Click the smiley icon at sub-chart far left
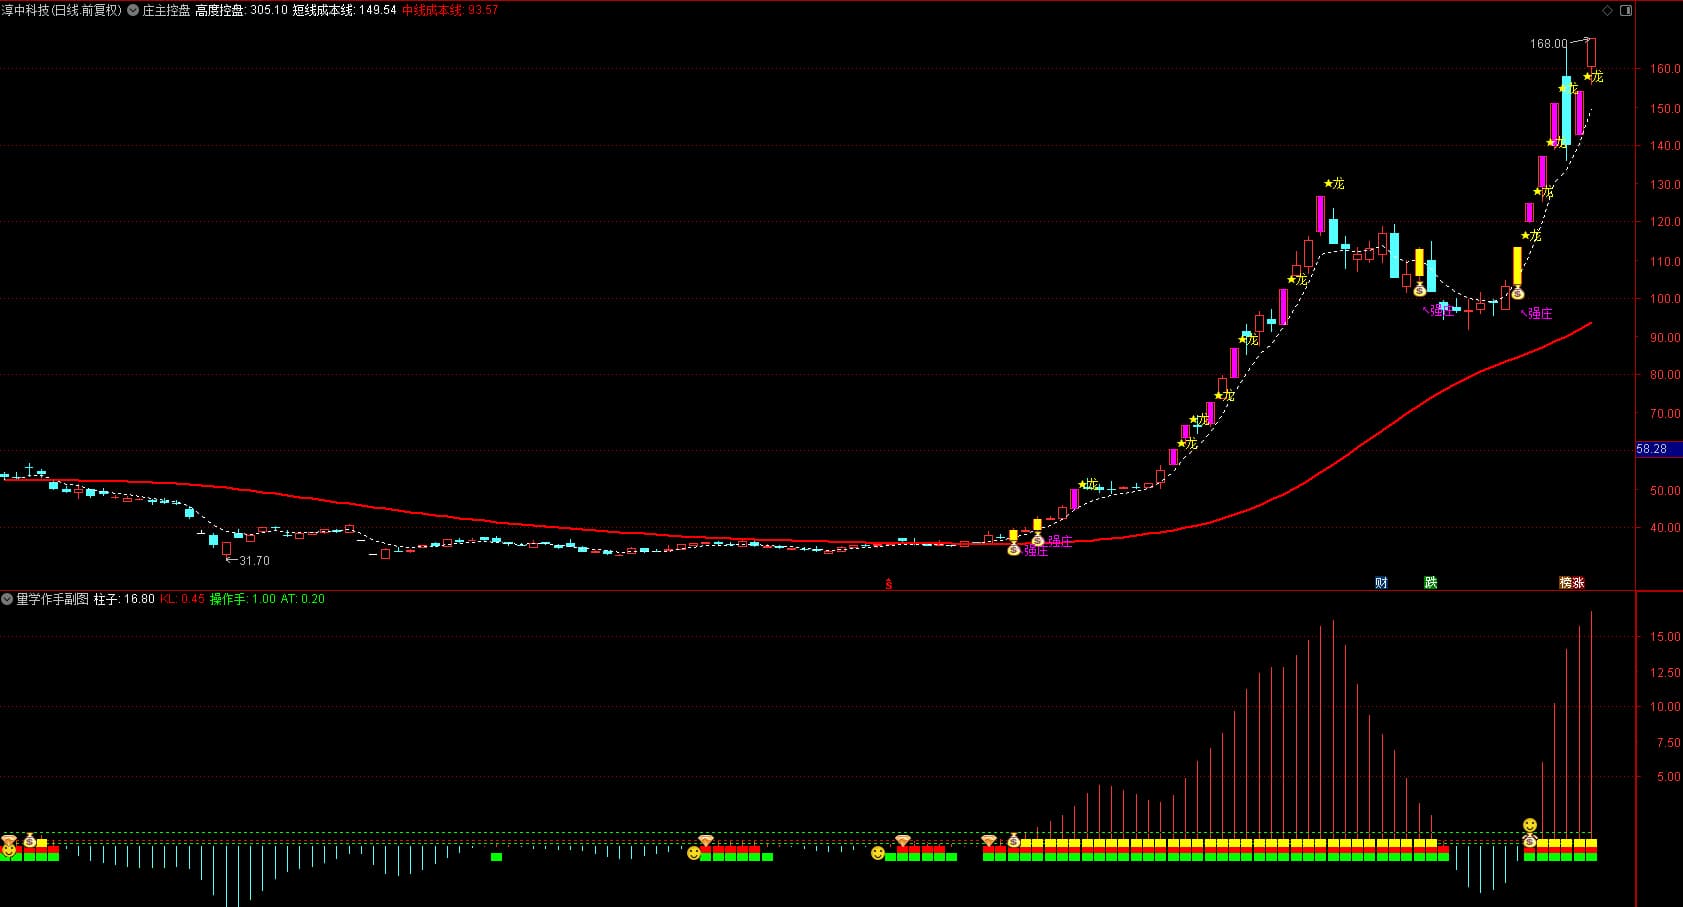The width and height of the screenshot is (1683, 907). tap(8, 851)
